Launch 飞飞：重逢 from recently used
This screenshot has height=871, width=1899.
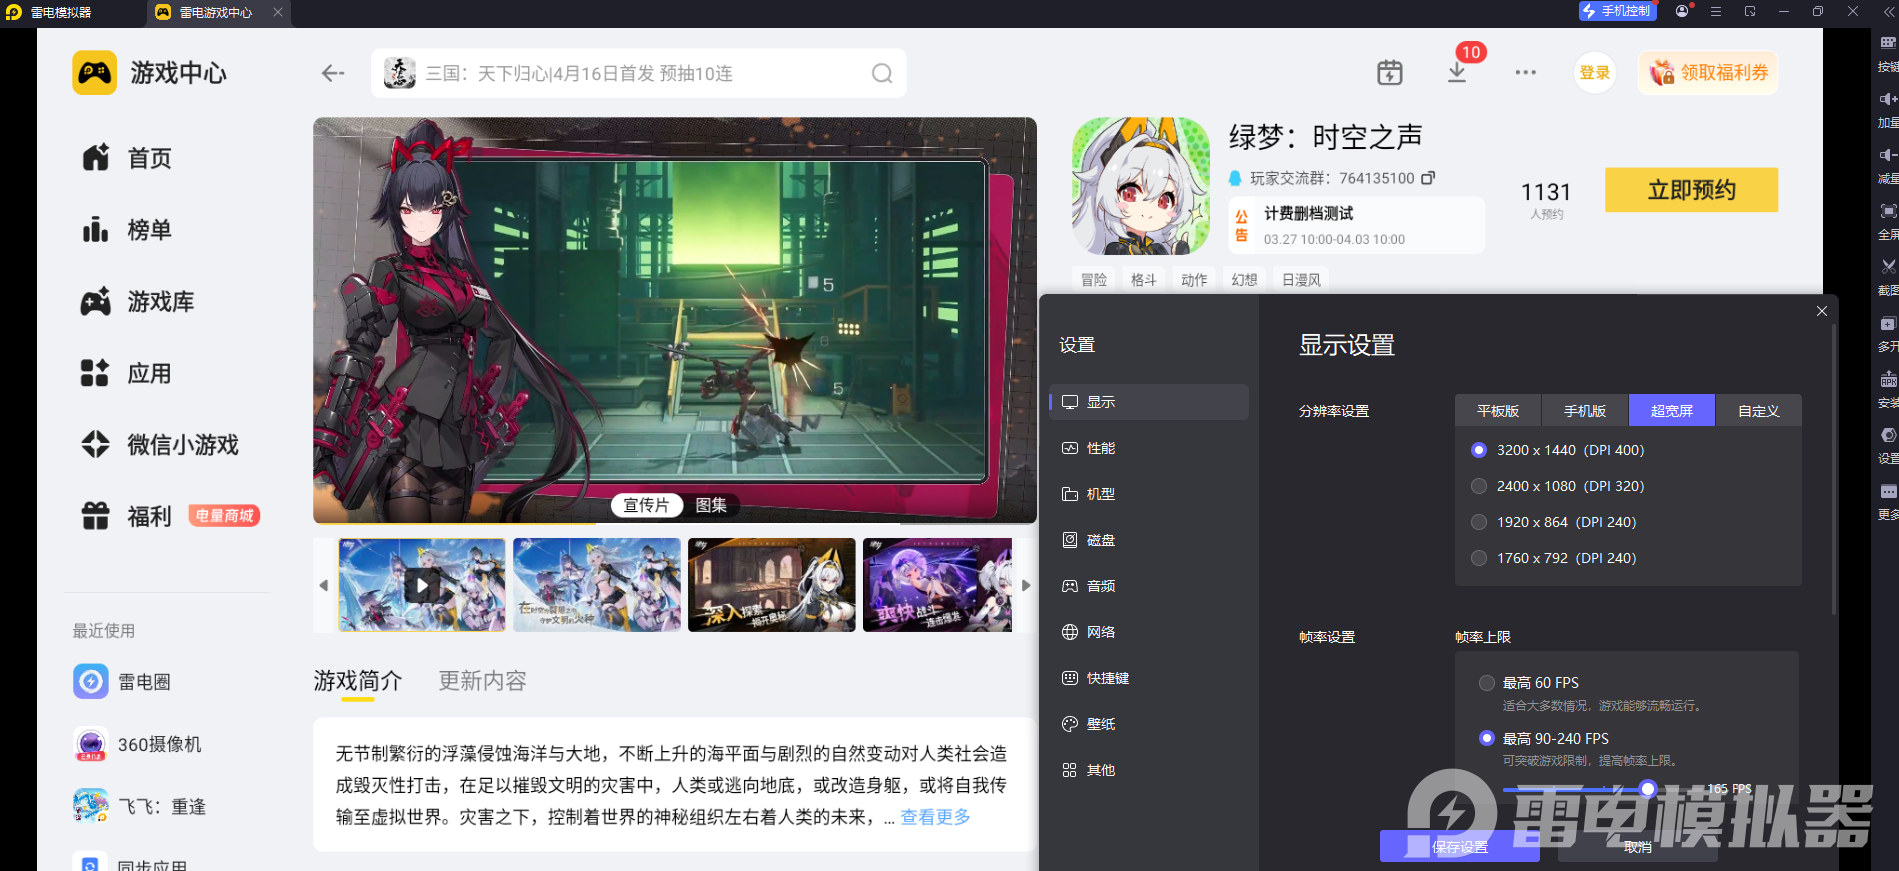[139, 806]
